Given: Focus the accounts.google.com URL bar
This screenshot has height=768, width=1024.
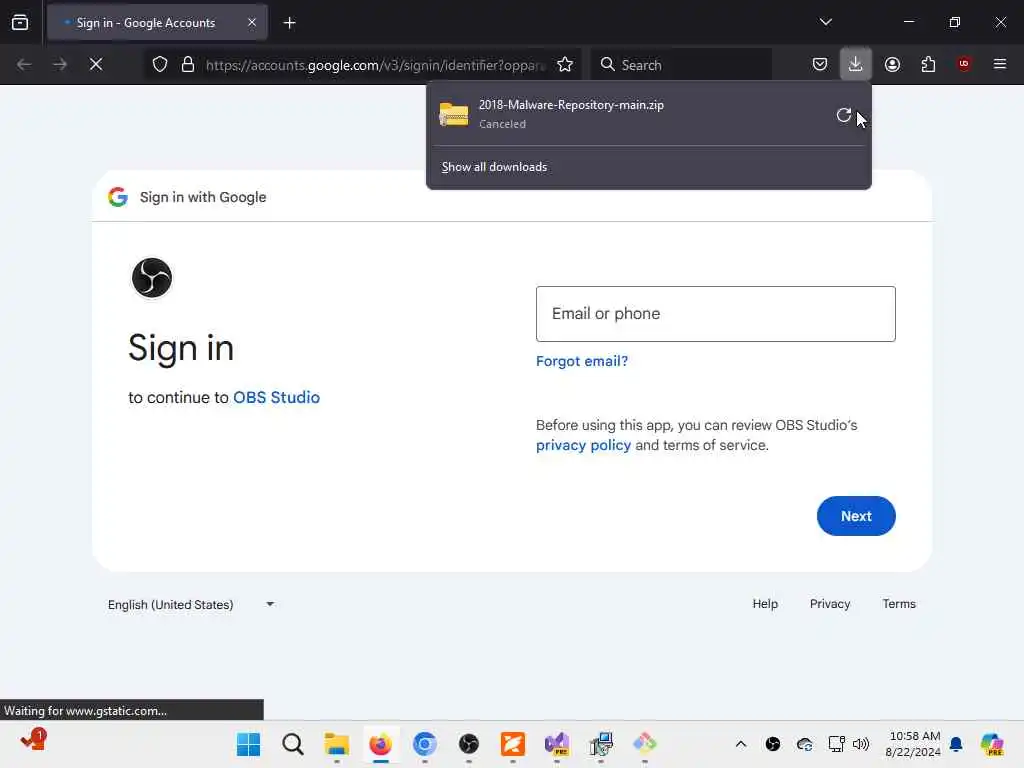Looking at the screenshot, I should tap(375, 65).
